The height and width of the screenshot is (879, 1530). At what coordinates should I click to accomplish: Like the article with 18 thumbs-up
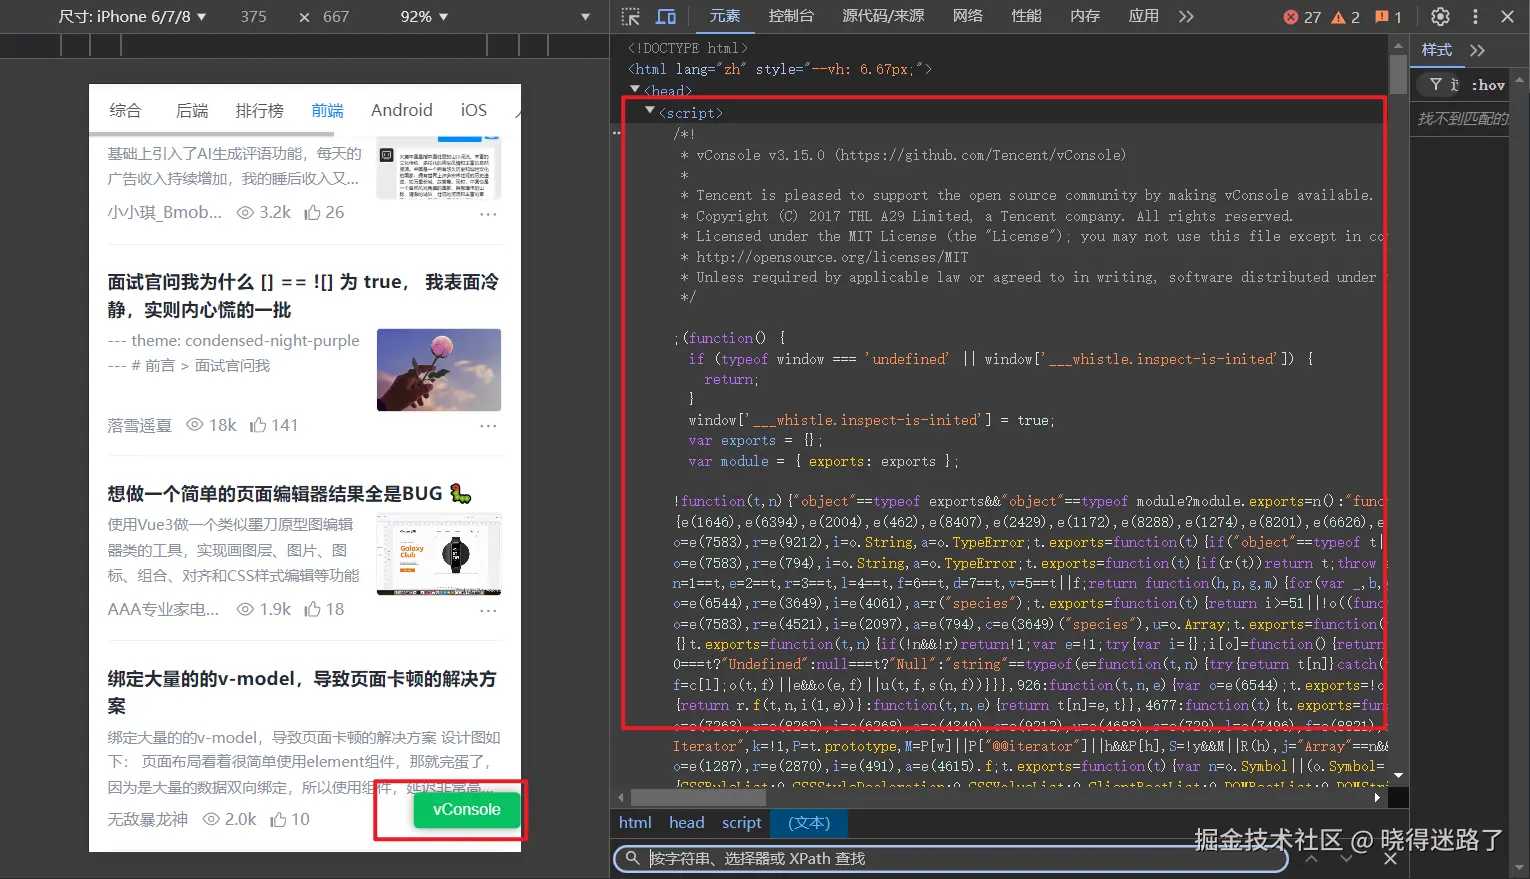pyautogui.click(x=324, y=609)
